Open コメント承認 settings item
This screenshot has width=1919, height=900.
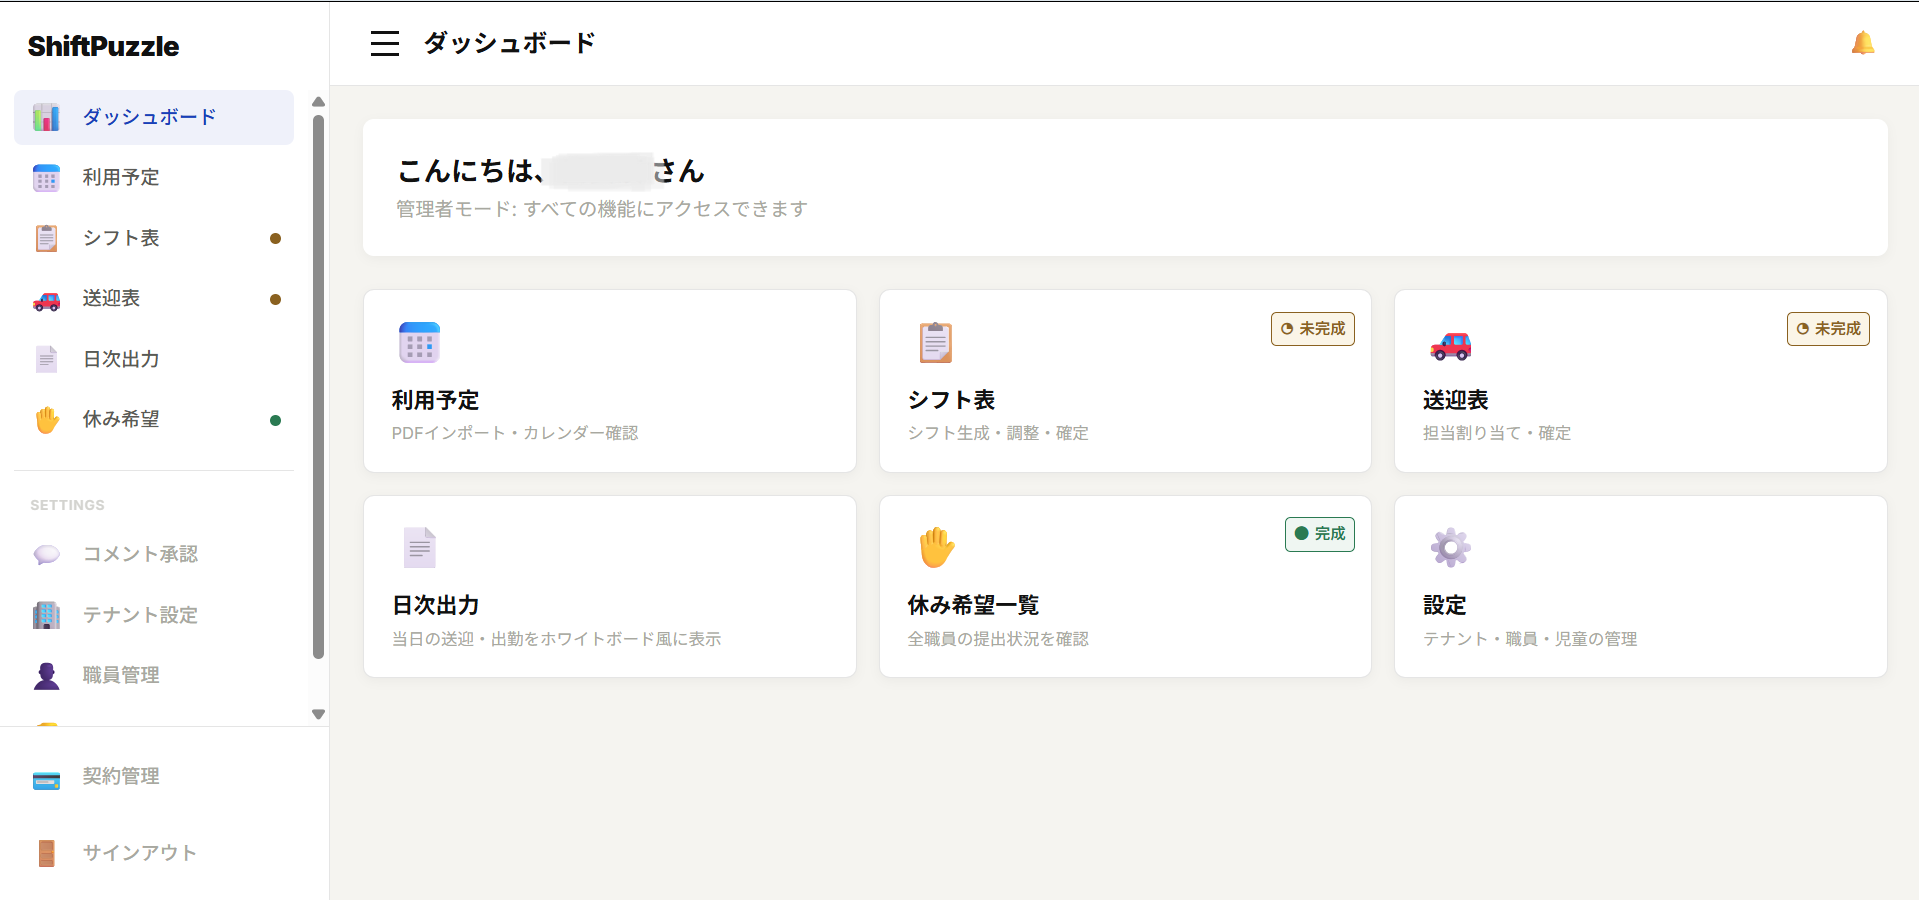click(154, 554)
